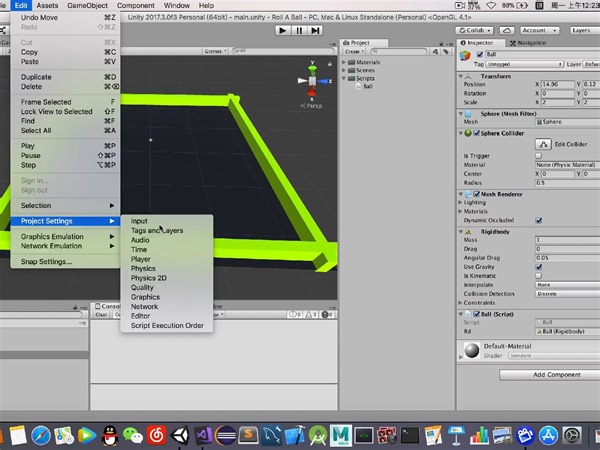Image resolution: width=600 pixels, height=450 pixels.
Task: Click the Play button in Unity toolbar
Action: point(282,31)
